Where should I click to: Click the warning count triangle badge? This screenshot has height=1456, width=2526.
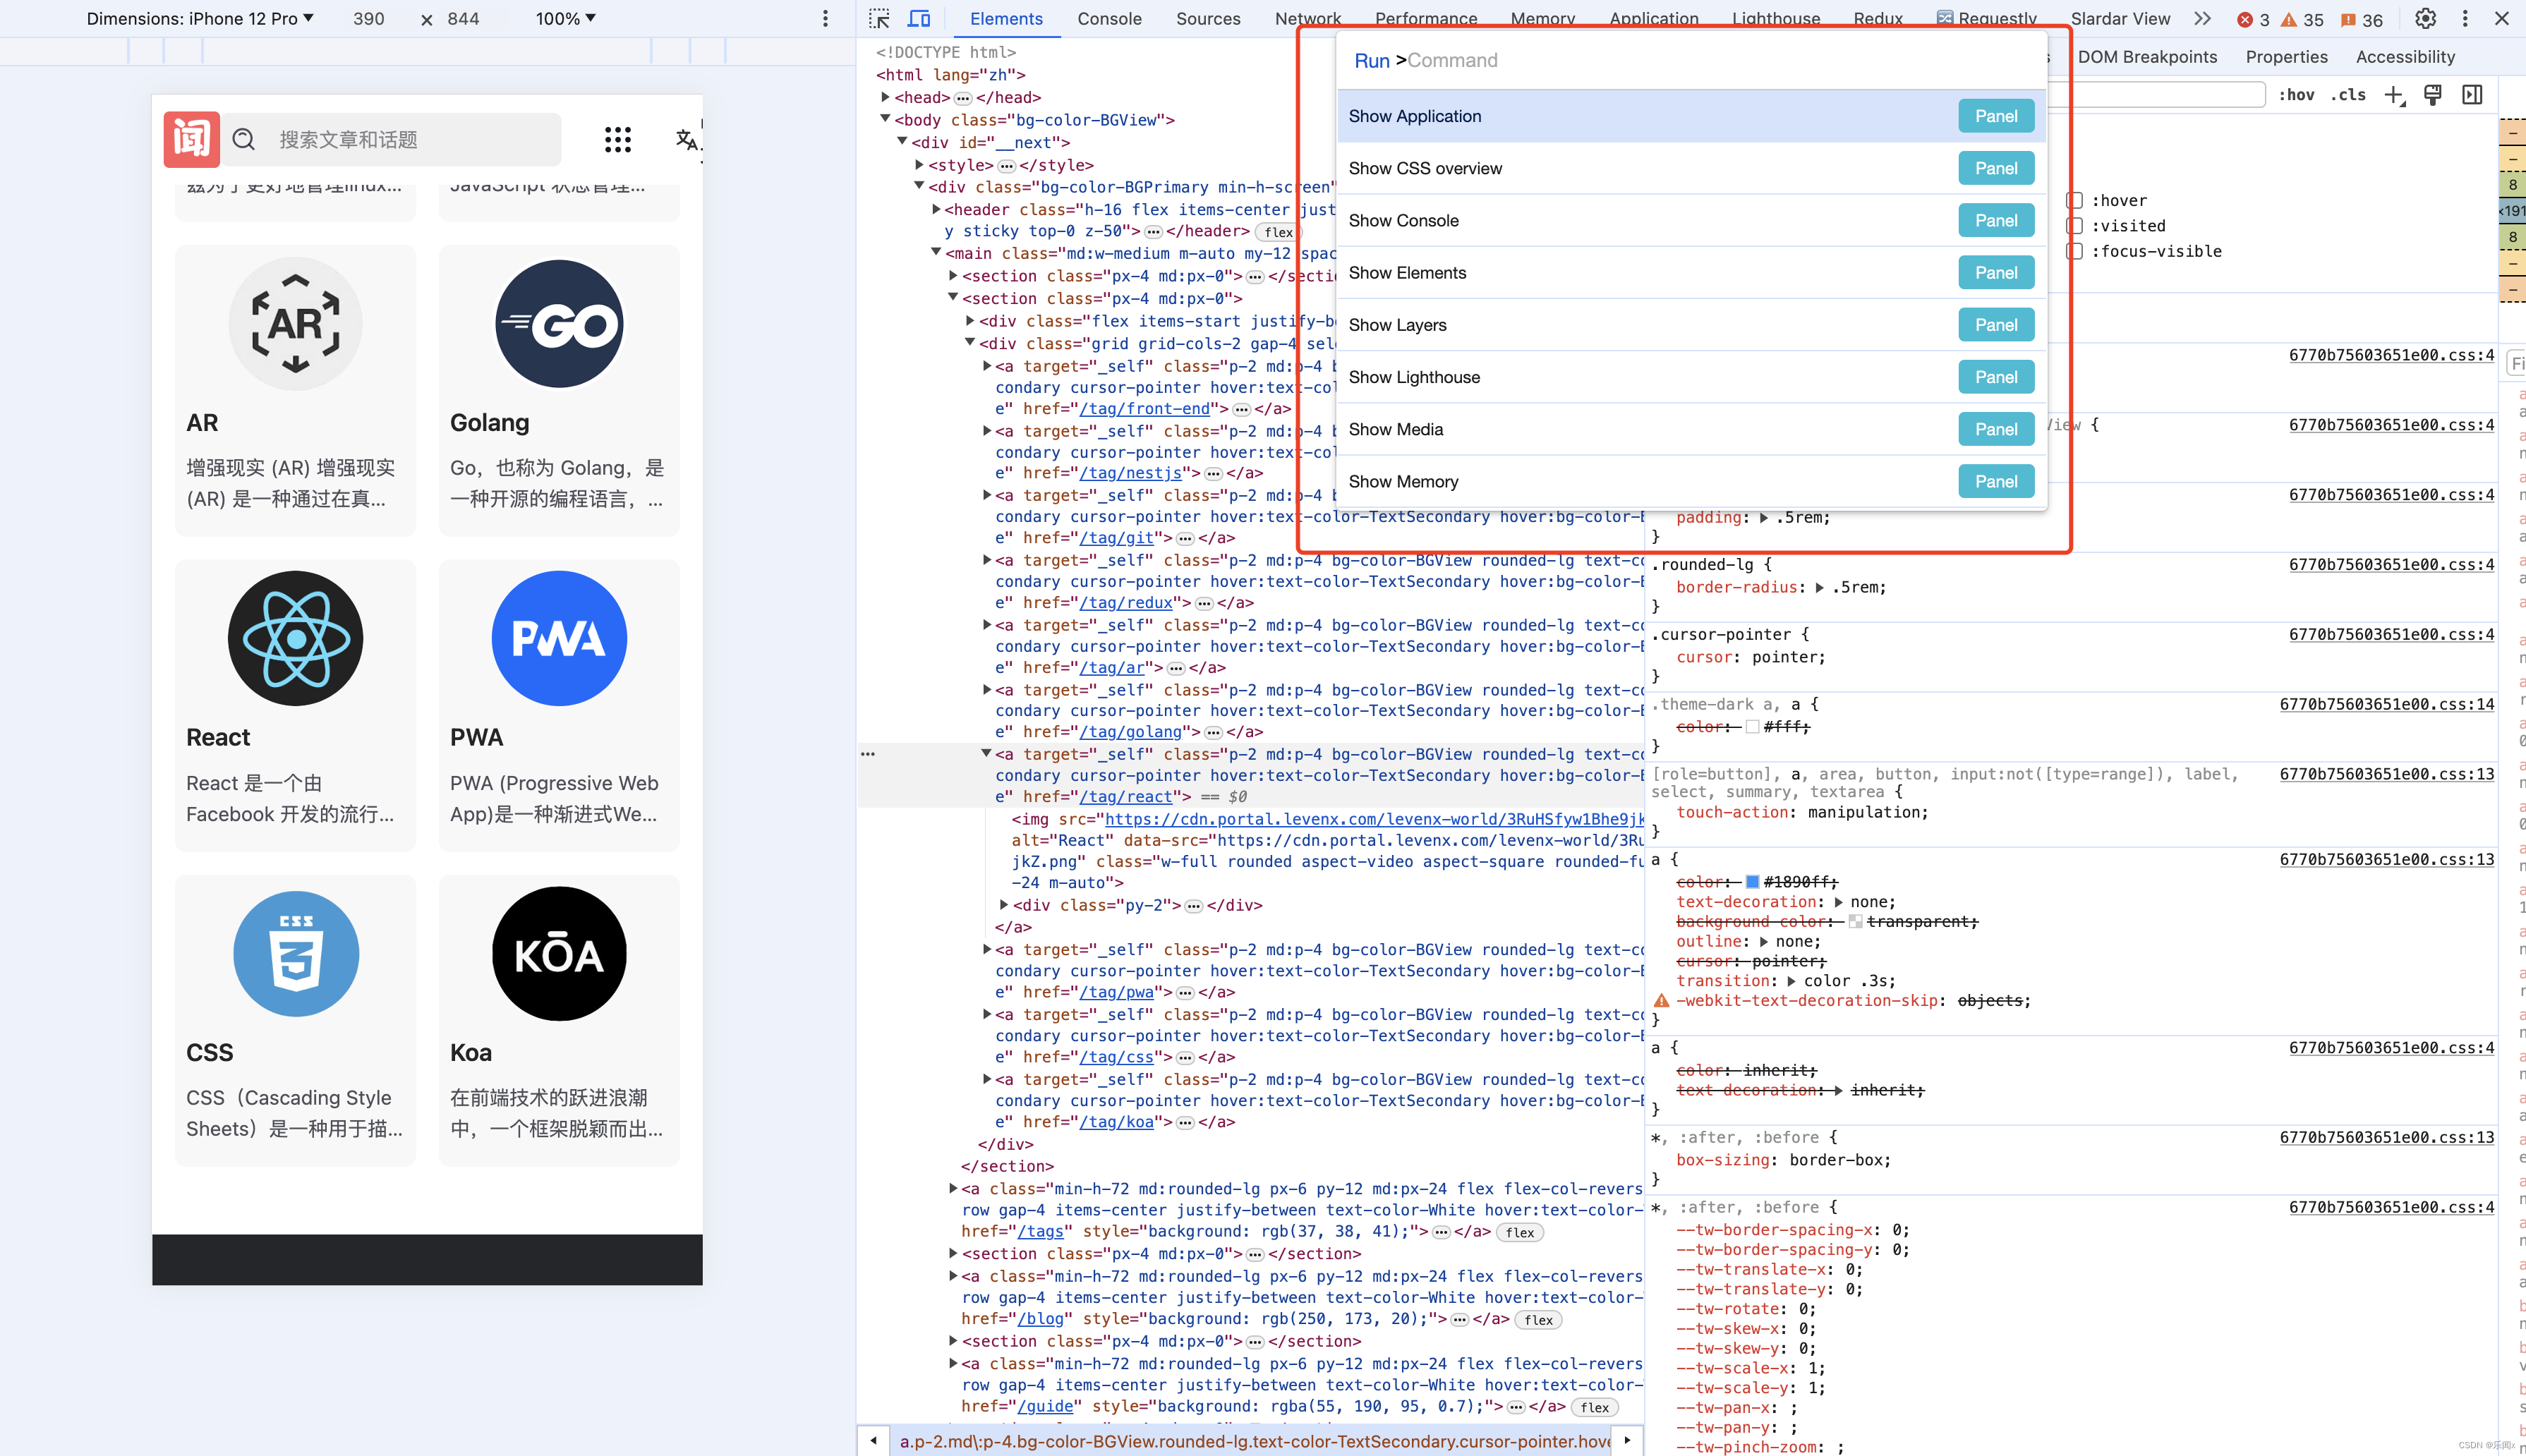(2301, 19)
